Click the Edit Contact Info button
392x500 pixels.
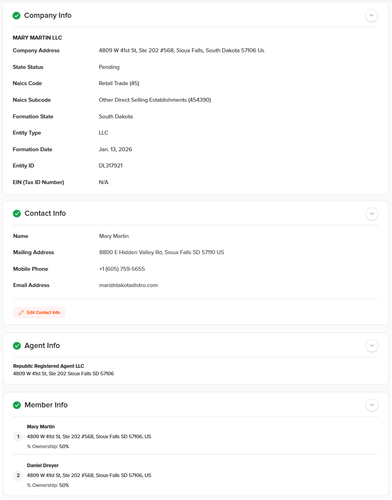(x=39, y=312)
